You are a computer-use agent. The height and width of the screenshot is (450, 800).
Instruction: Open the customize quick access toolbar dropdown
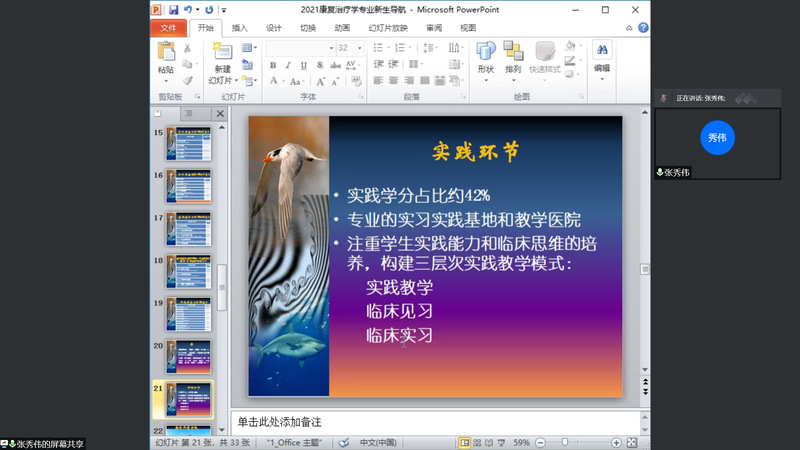coord(221,9)
